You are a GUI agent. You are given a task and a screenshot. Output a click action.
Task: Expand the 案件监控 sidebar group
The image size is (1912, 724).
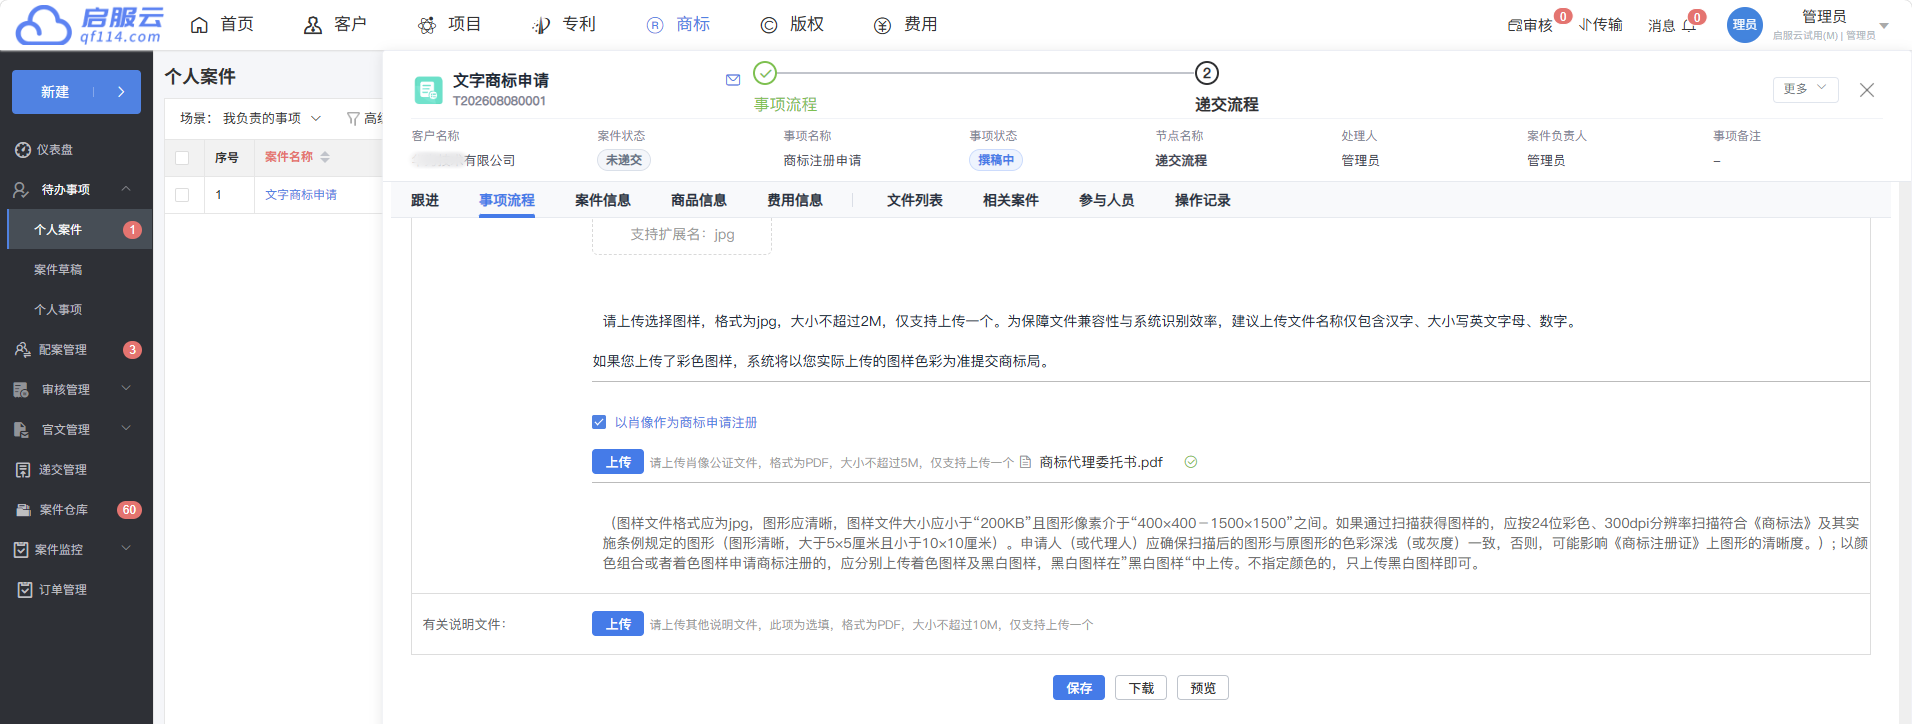[x=126, y=549]
